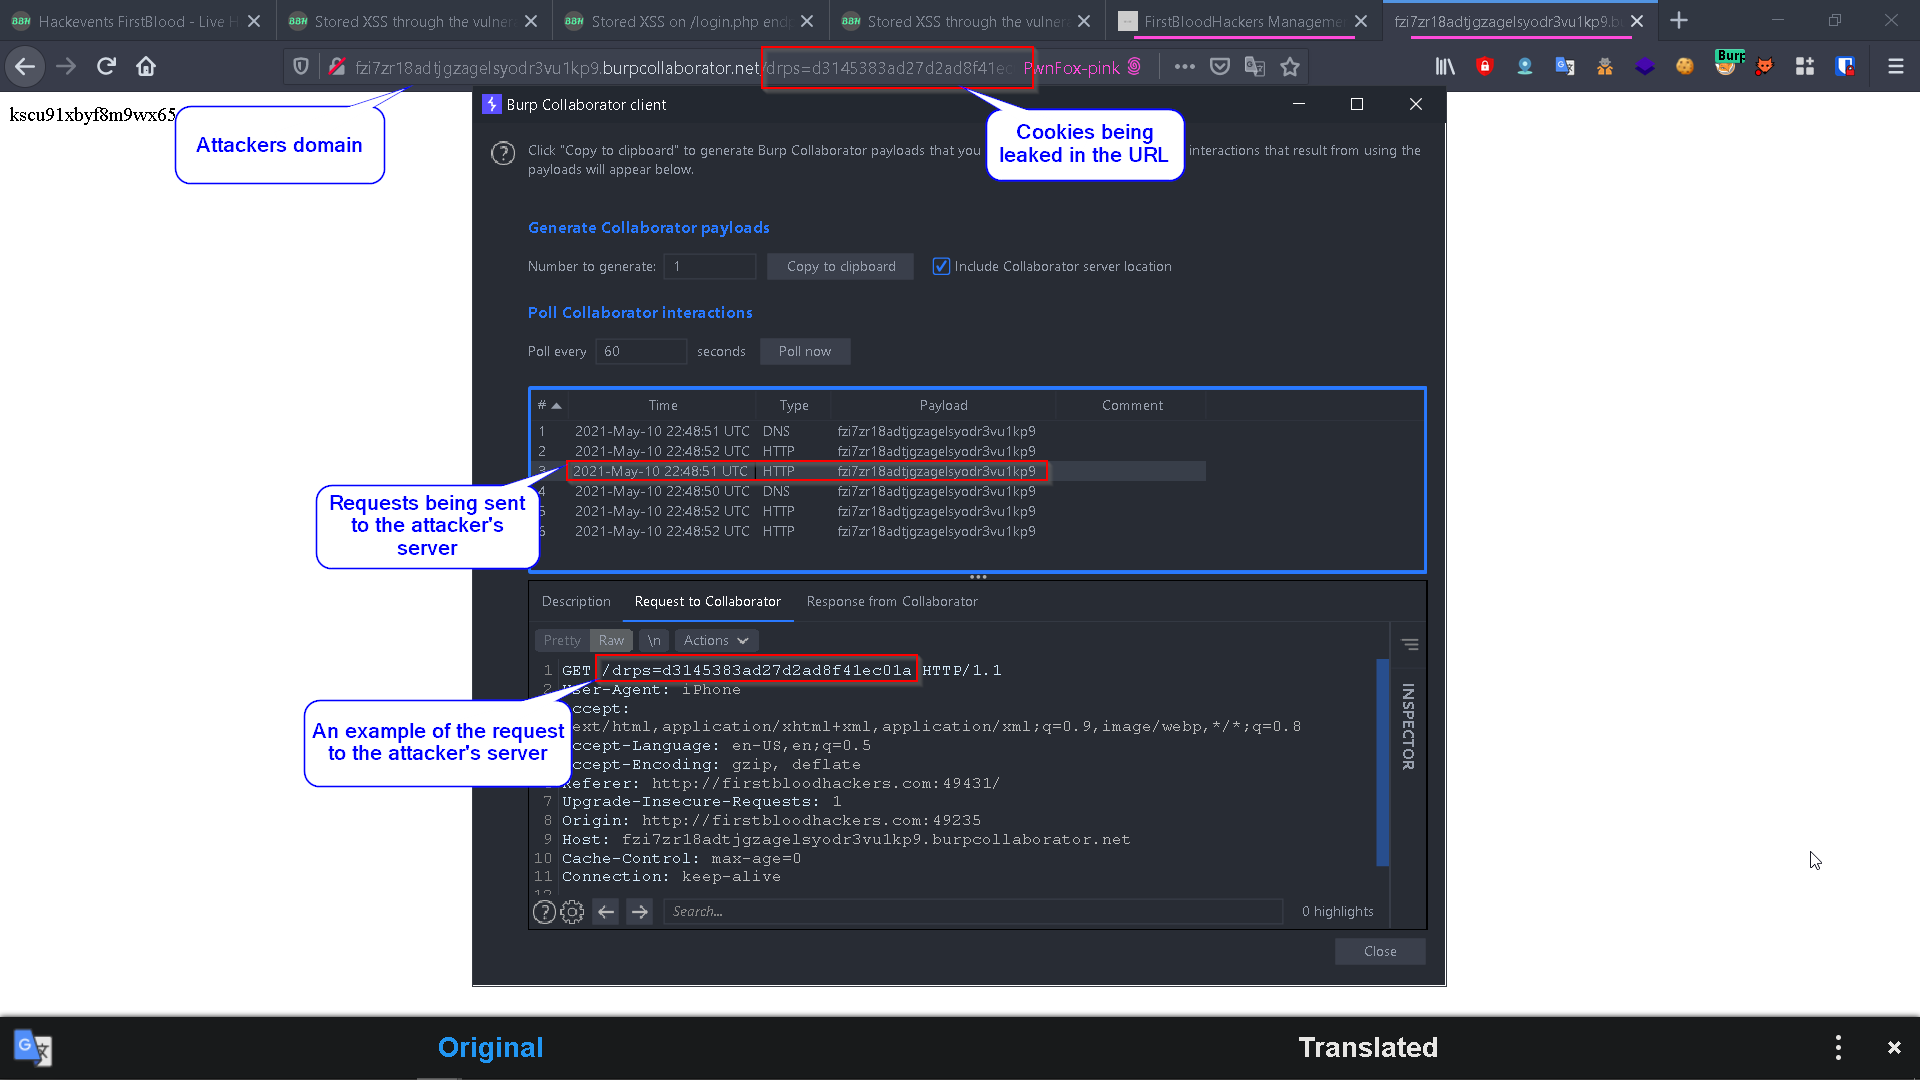Open the browser home page
1920x1080 pixels.
coord(146,67)
